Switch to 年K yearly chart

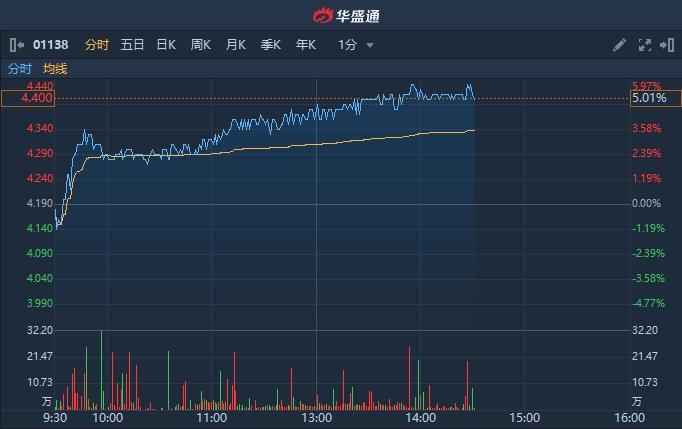pyautogui.click(x=305, y=45)
